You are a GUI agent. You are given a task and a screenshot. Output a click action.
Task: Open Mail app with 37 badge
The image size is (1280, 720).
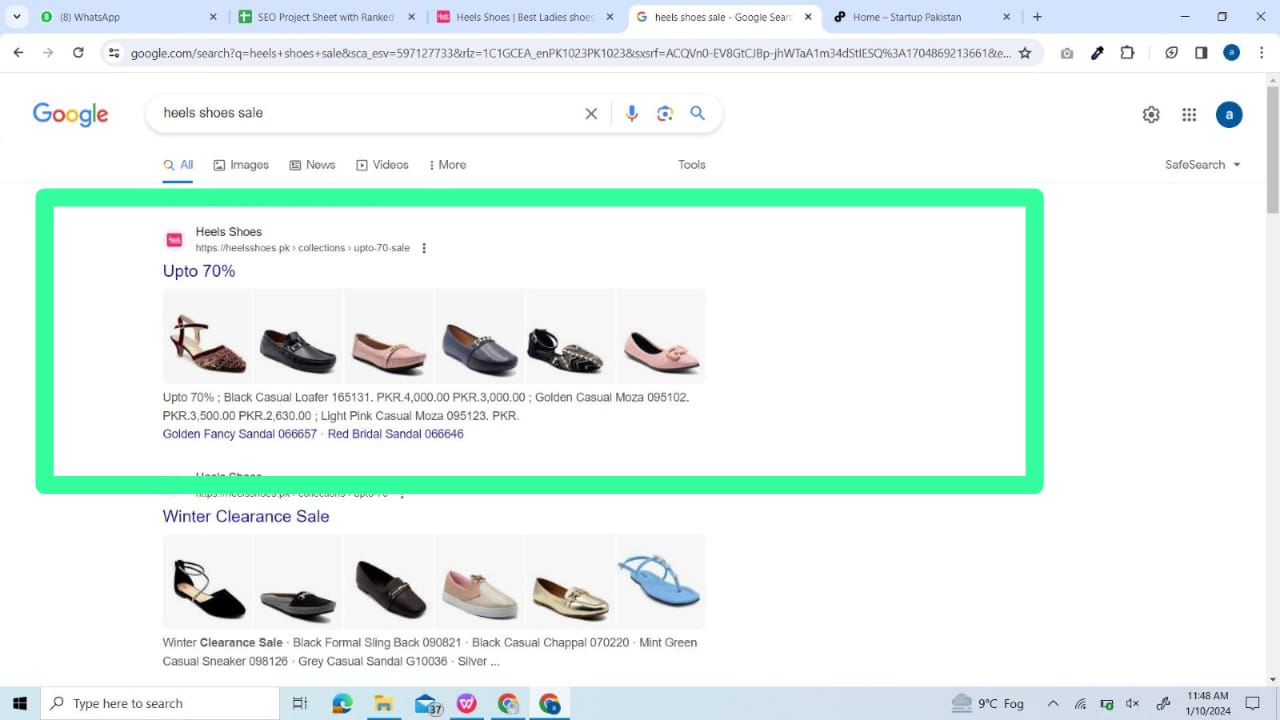point(427,704)
